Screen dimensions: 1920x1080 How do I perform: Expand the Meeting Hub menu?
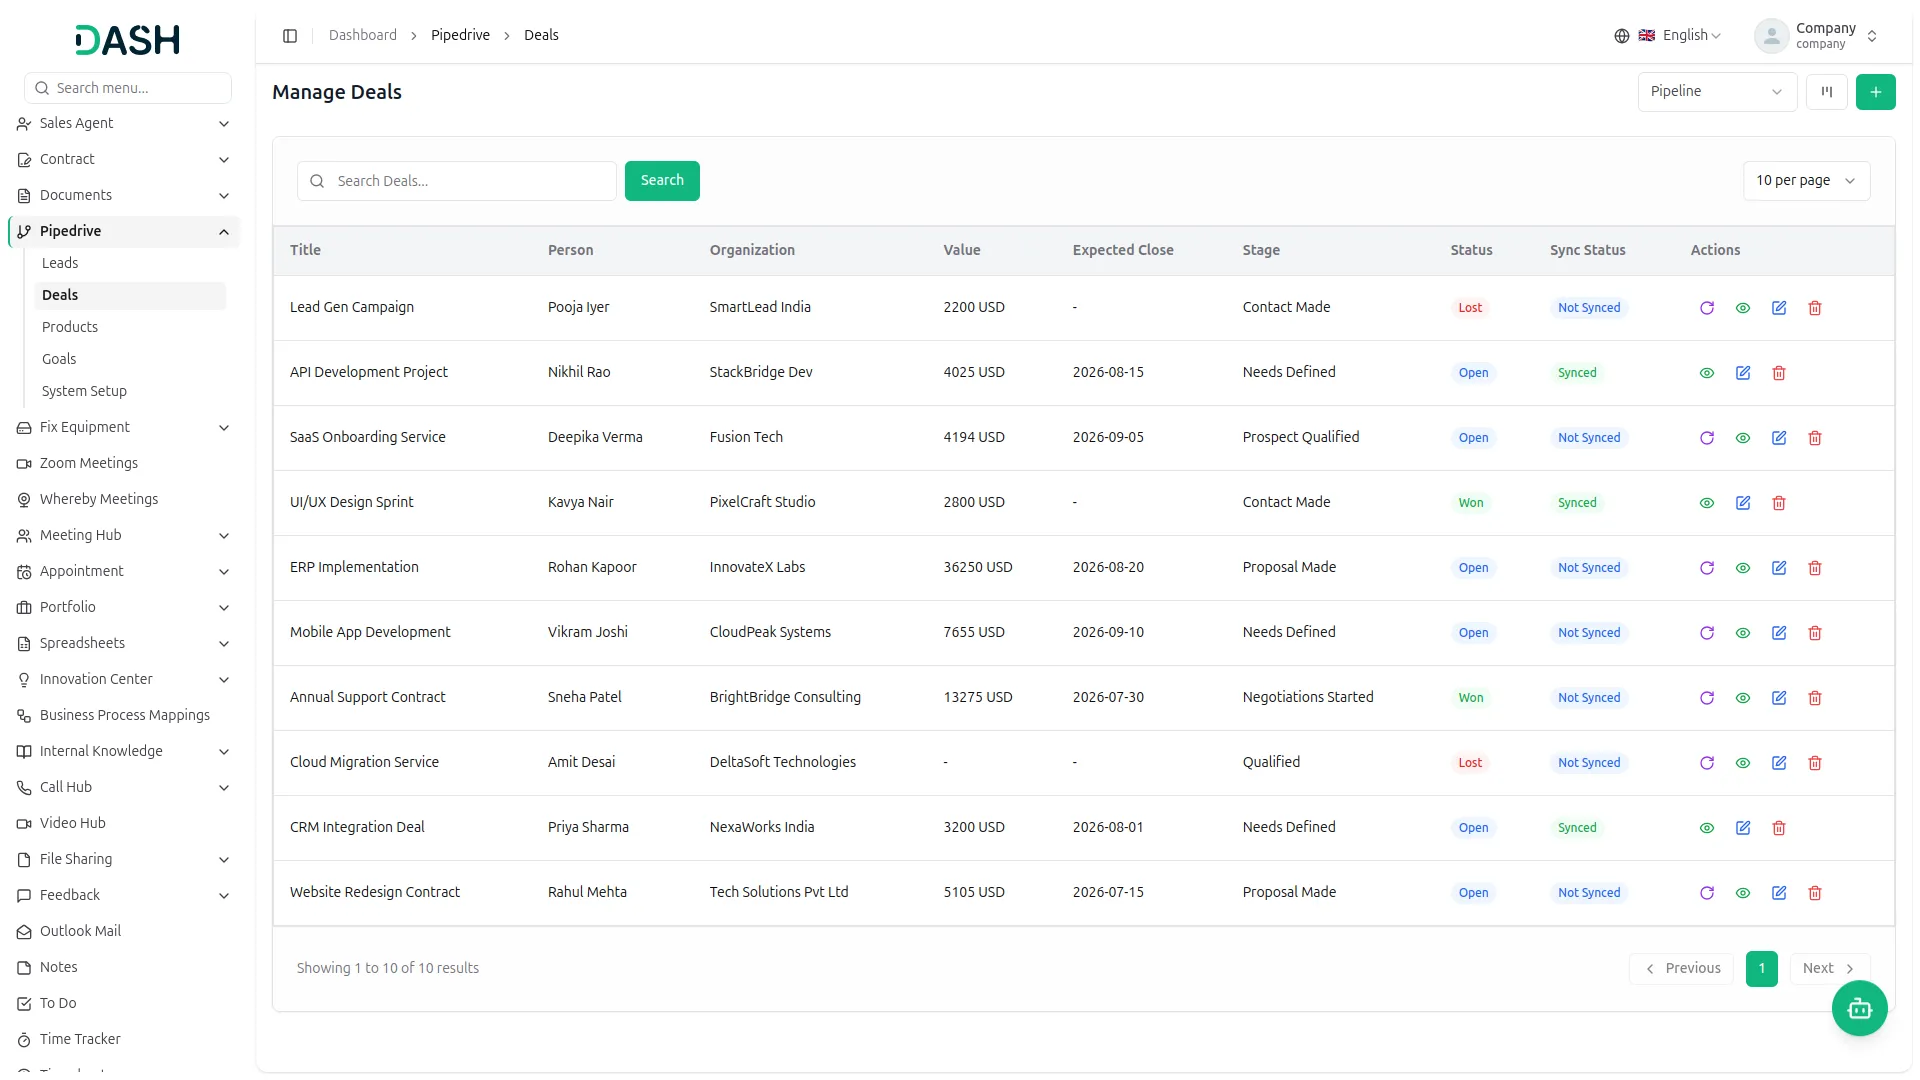click(123, 535)
